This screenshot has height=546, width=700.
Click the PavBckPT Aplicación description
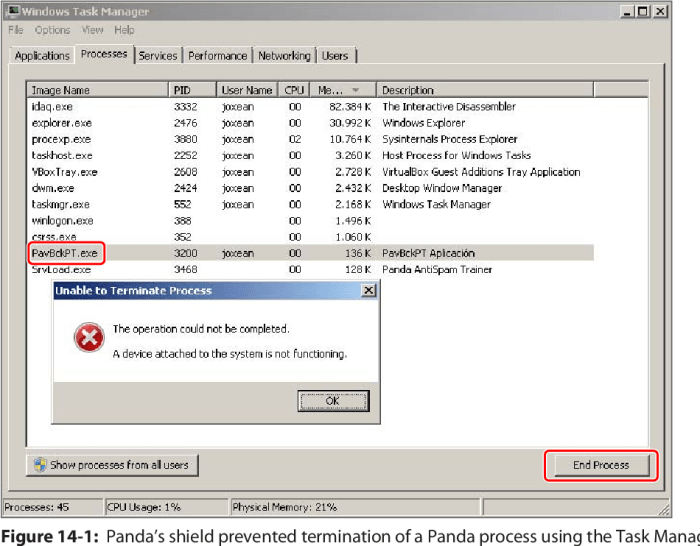428,253
